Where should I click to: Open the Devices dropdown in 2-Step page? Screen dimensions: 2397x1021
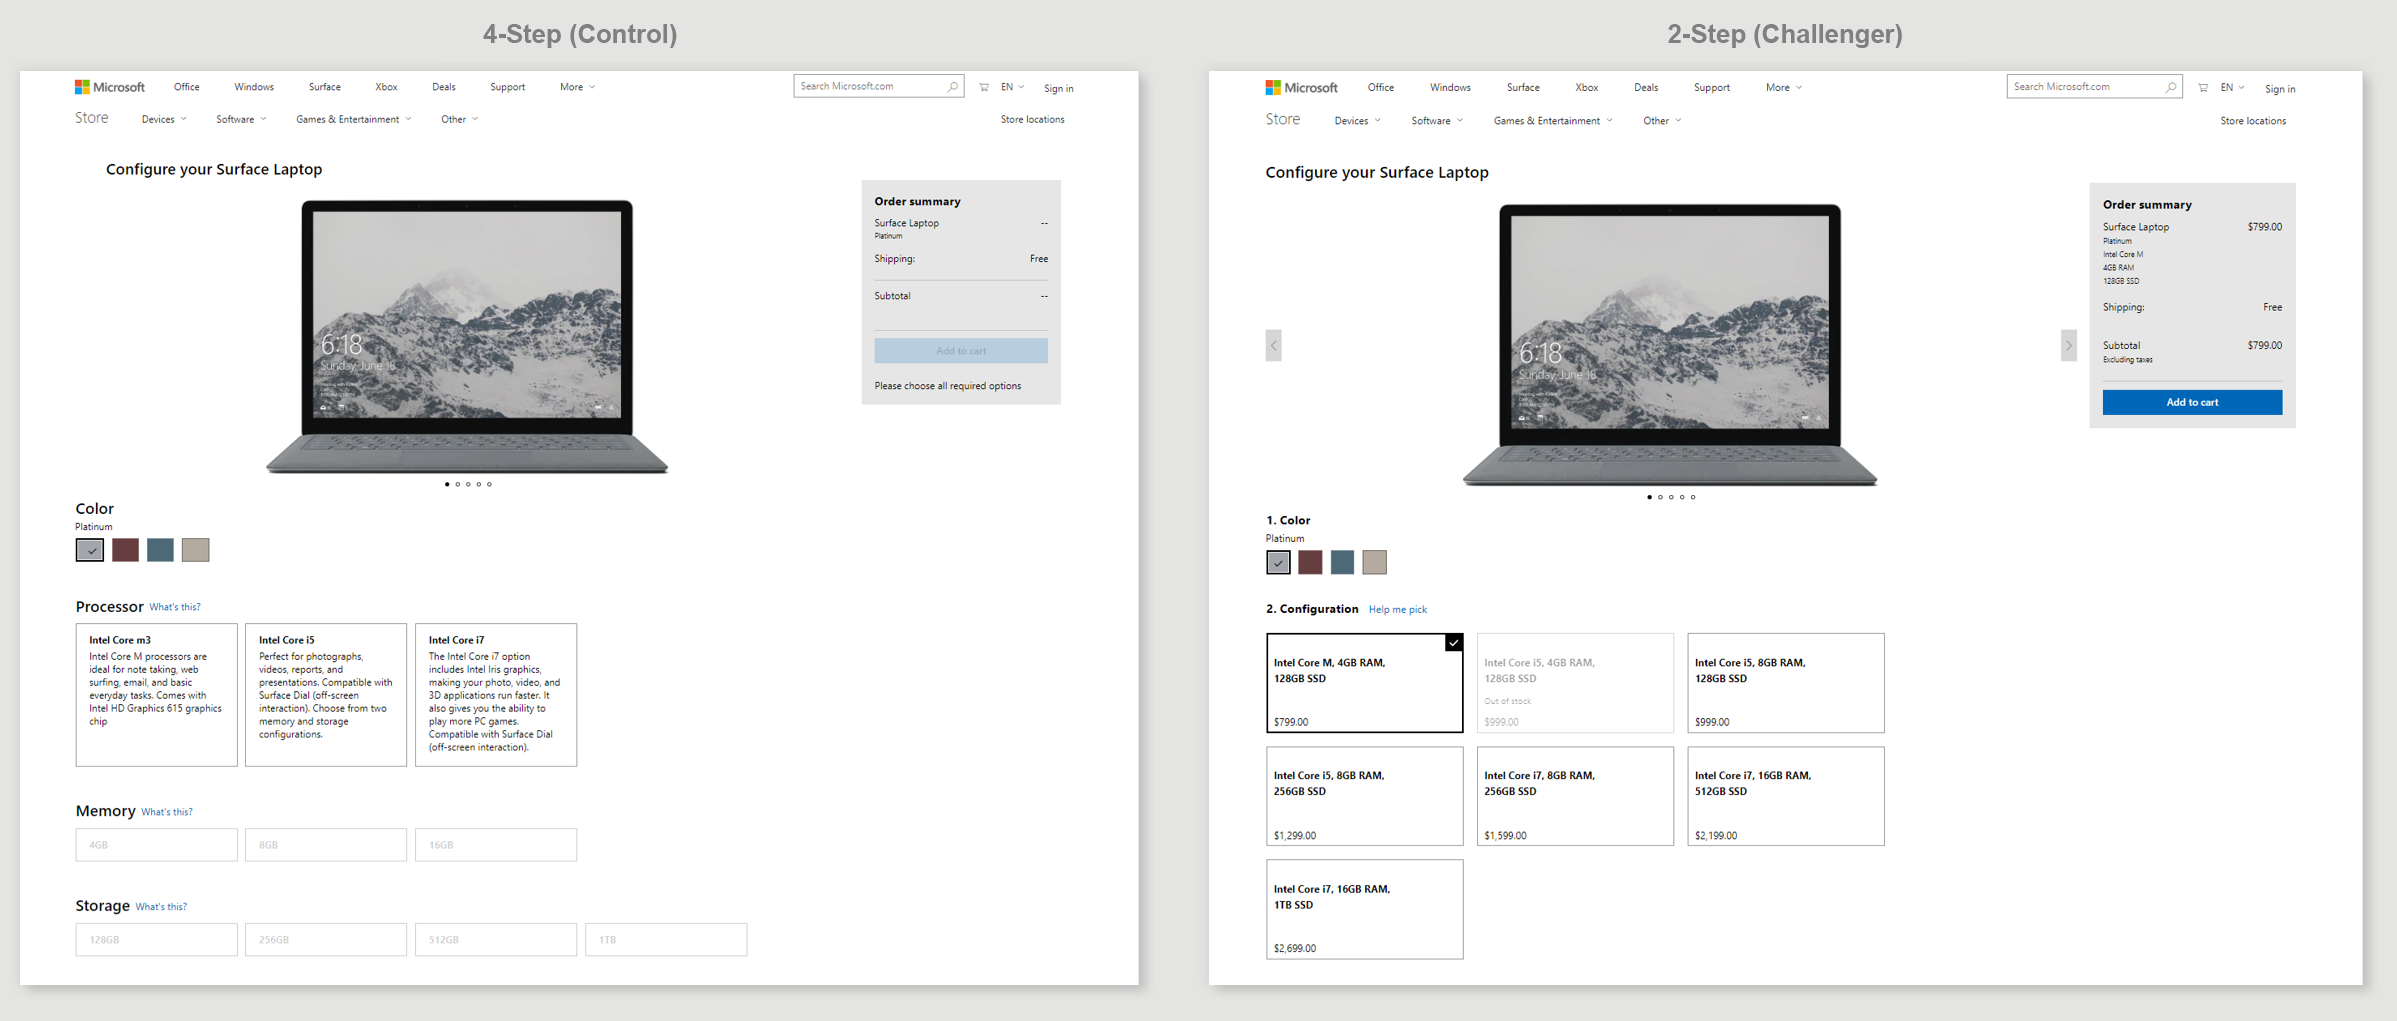(x=1358, y=121)
